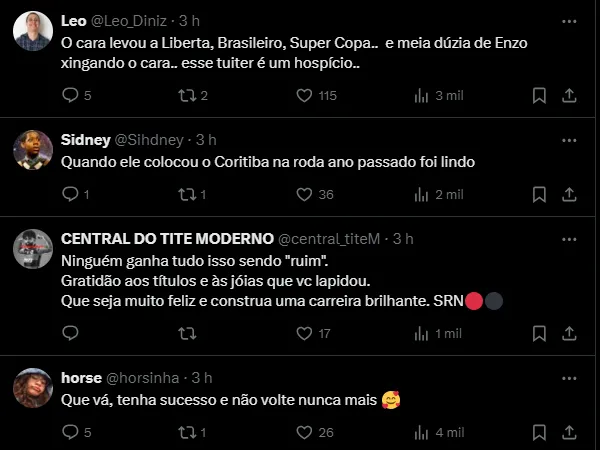
Task: Like Leo's tweet about Liberta
Action: coord(305,96)
